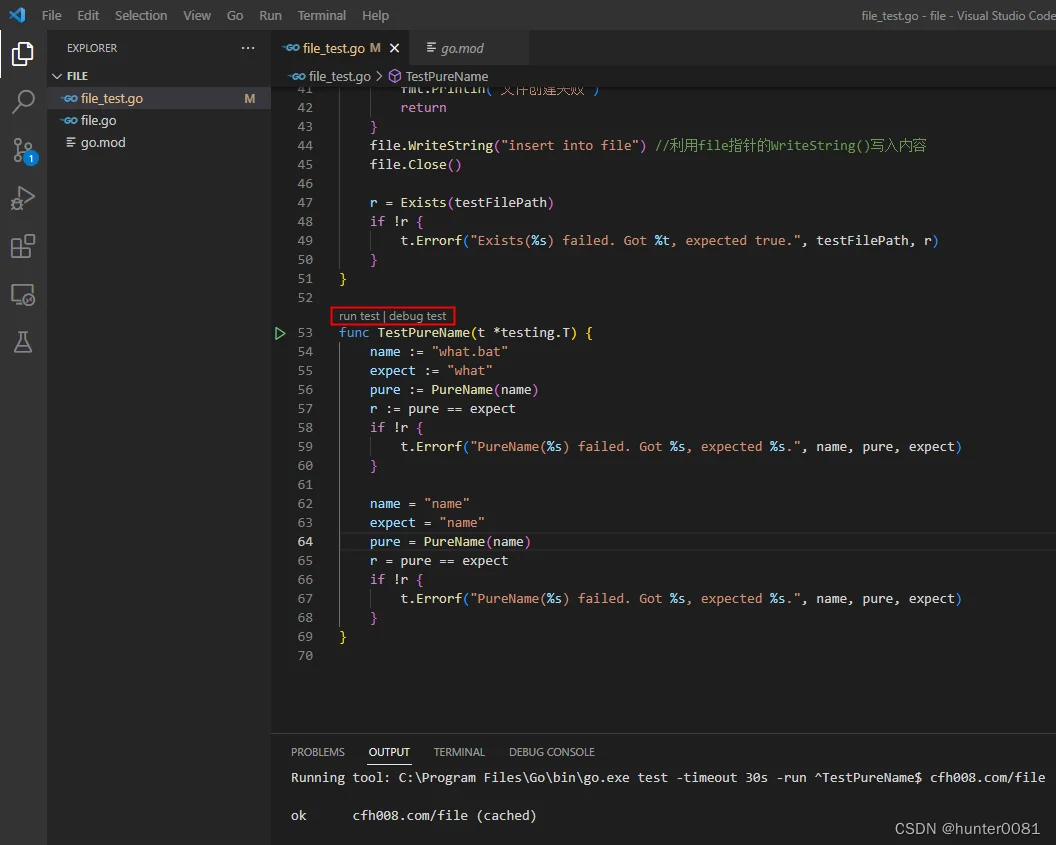The height and width of the screenshot is (845, 1056).
Task: Open the Terminal menu
Action: click(321, 15)
